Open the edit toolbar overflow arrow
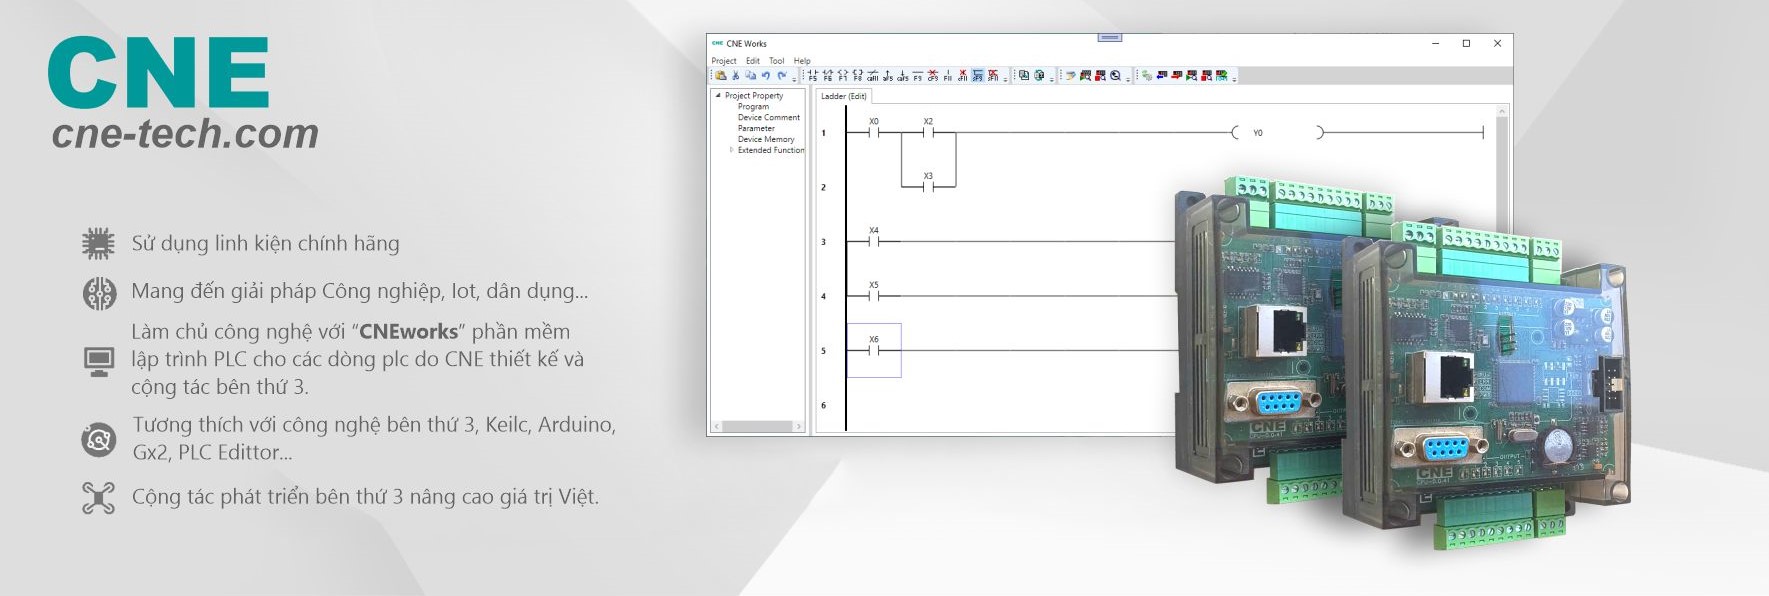The image size is (1769, 596). pos(794,78)
